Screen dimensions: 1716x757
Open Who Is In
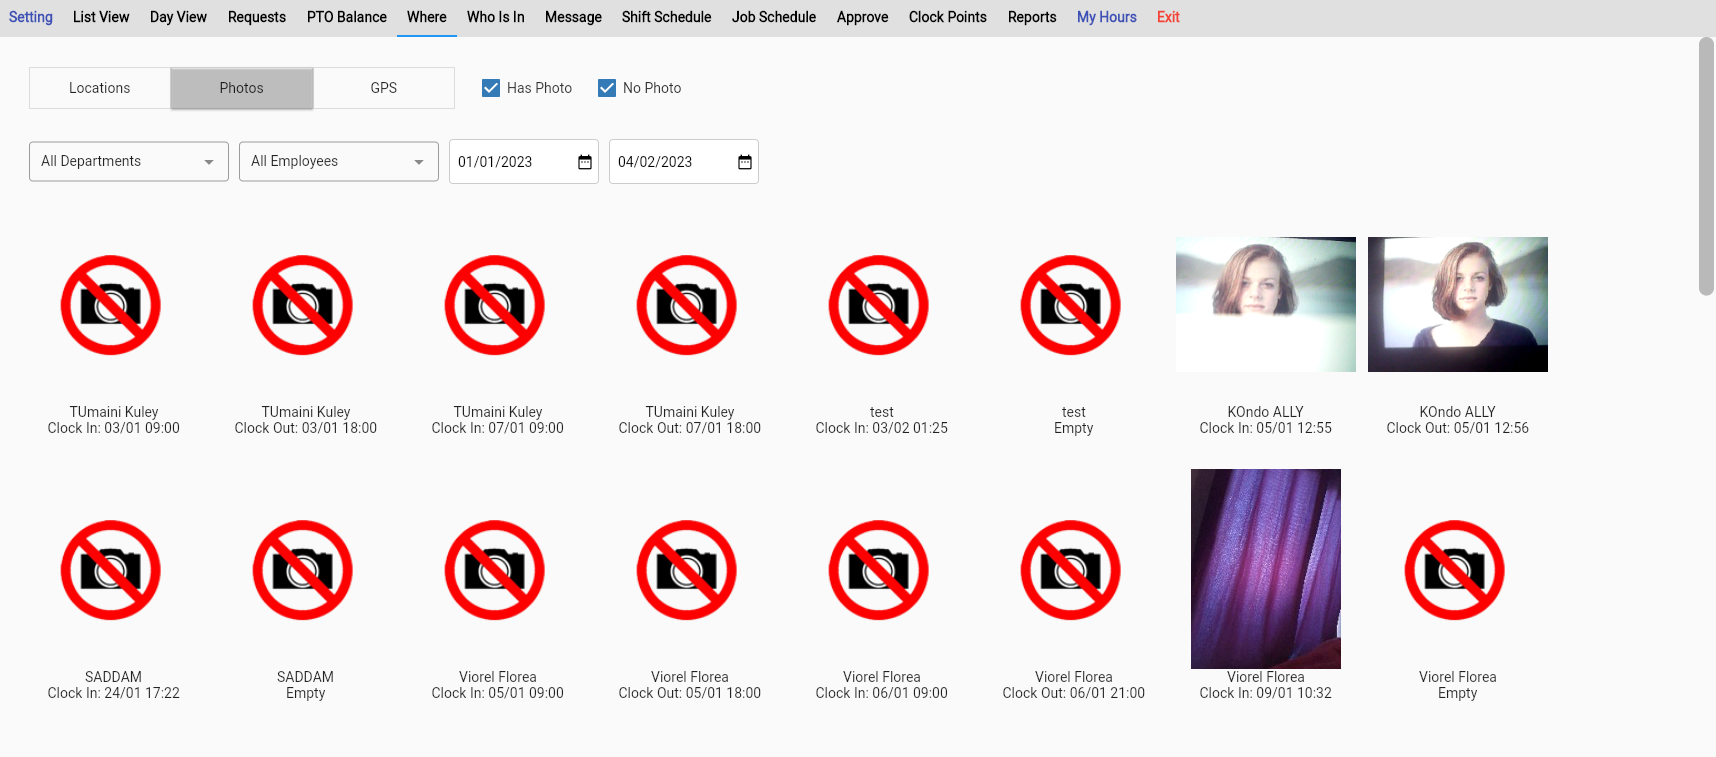coord(496,17)
